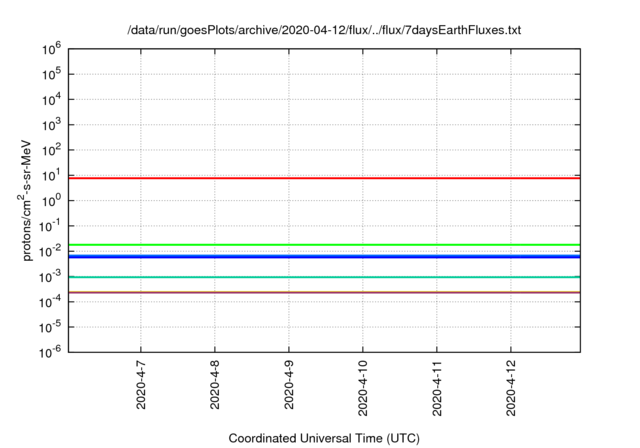Select the 10^-5 y-axis label
The image size is (640, 448).
coord(50,327)
